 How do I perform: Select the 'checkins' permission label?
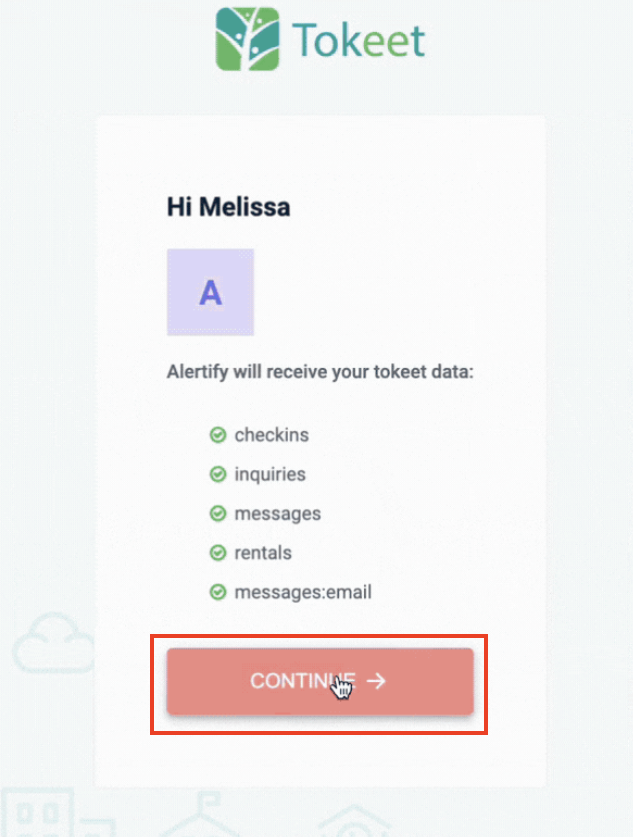(271, 435)
